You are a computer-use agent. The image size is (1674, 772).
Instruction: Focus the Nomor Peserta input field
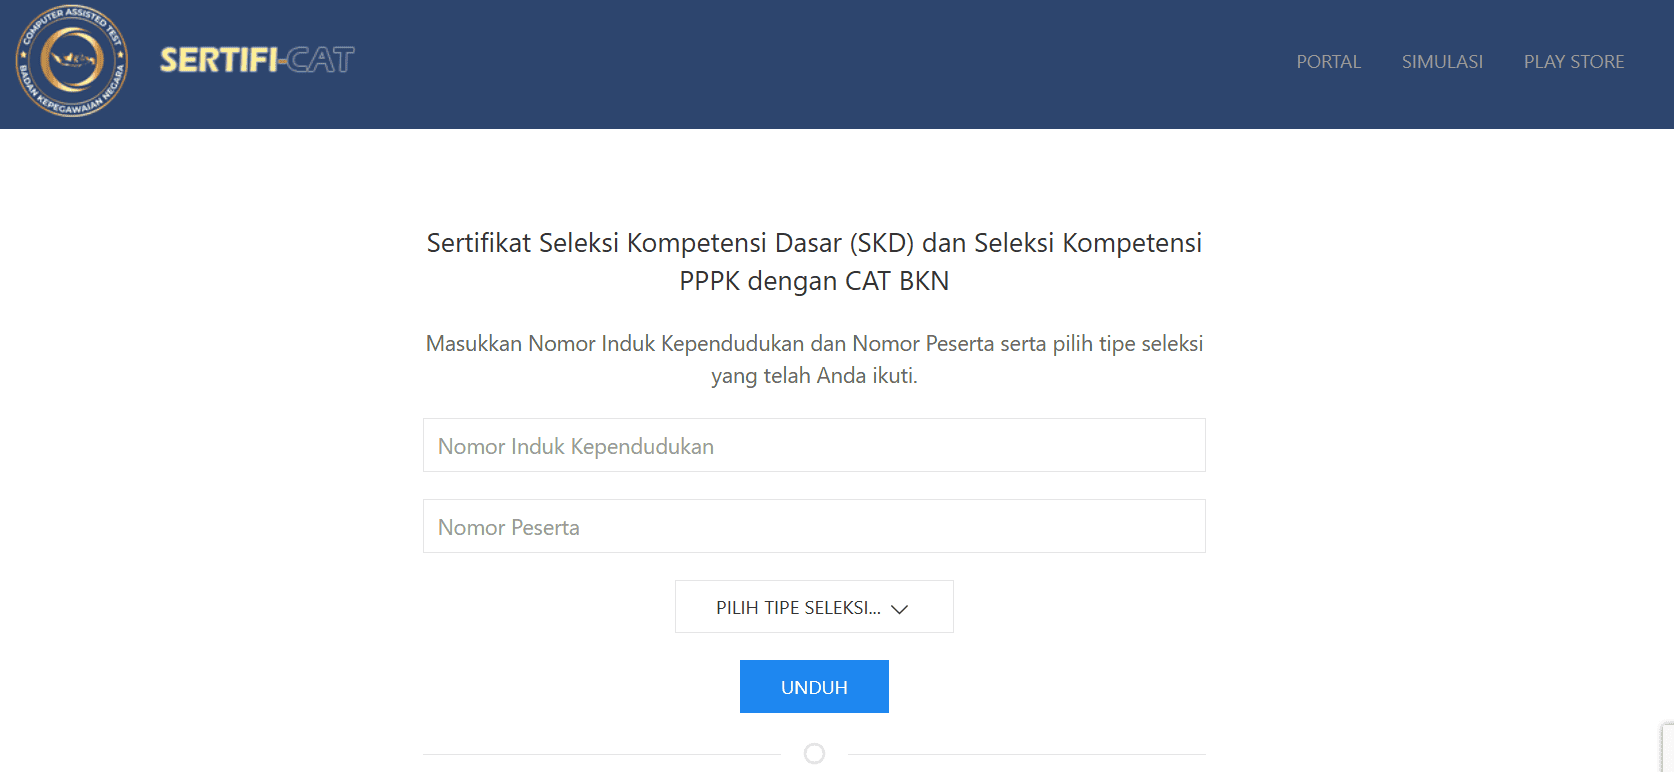coord(814,526)
